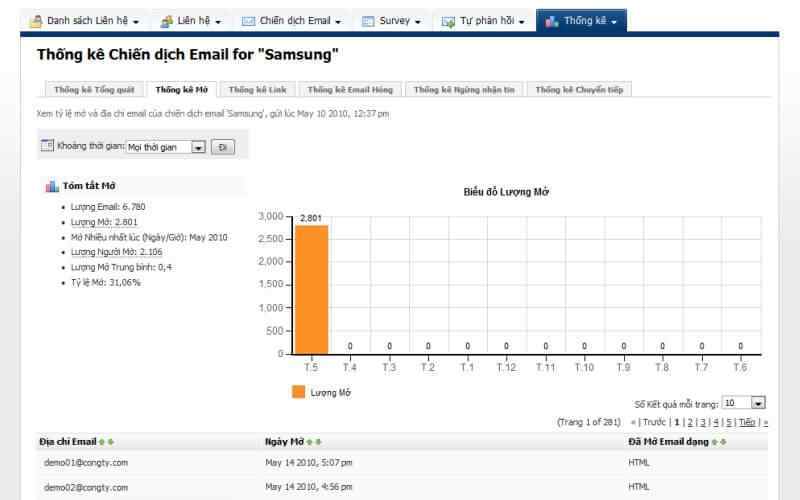Open the Thống kê Email Hỏng tab
Screen dimensions: 800x500
pyautogui.click(x=350, y=90)
